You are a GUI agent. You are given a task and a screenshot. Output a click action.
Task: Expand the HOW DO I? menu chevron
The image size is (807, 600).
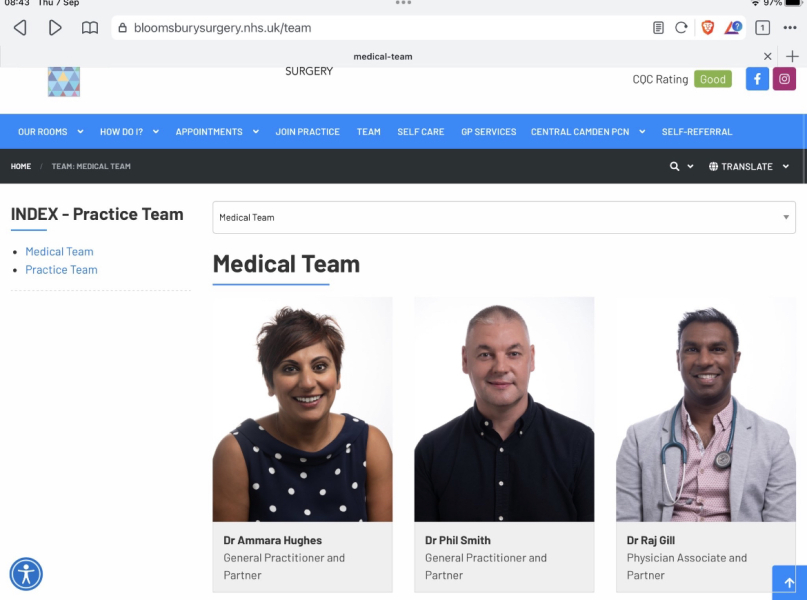(155, 130)
